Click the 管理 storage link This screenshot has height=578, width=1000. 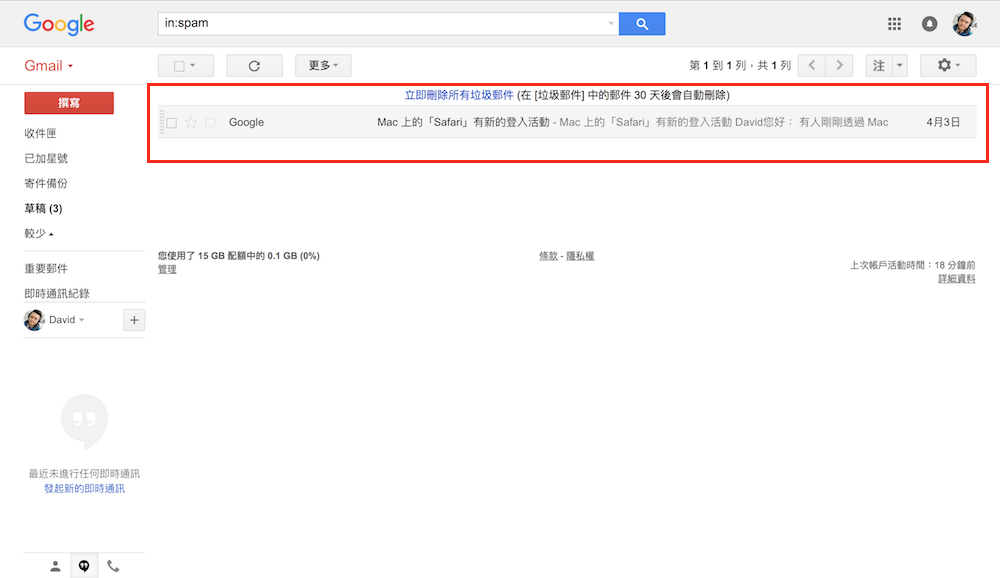click(167, 270)
